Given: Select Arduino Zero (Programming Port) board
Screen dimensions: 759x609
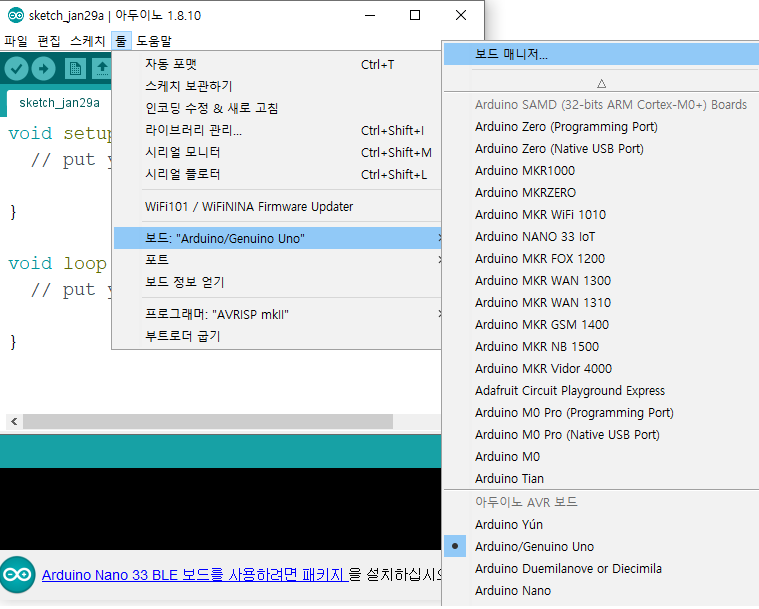Looking at the screenshot, I should click(601, 127).
